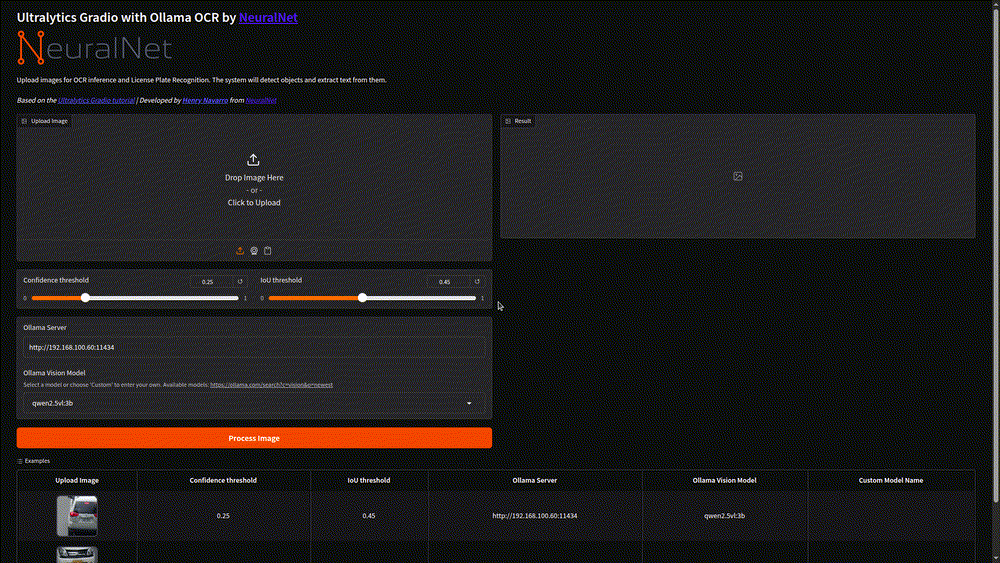Expand the Ollama Vision Model dropdown arrow
The image size is (1000, 563).
coord(470,404)
